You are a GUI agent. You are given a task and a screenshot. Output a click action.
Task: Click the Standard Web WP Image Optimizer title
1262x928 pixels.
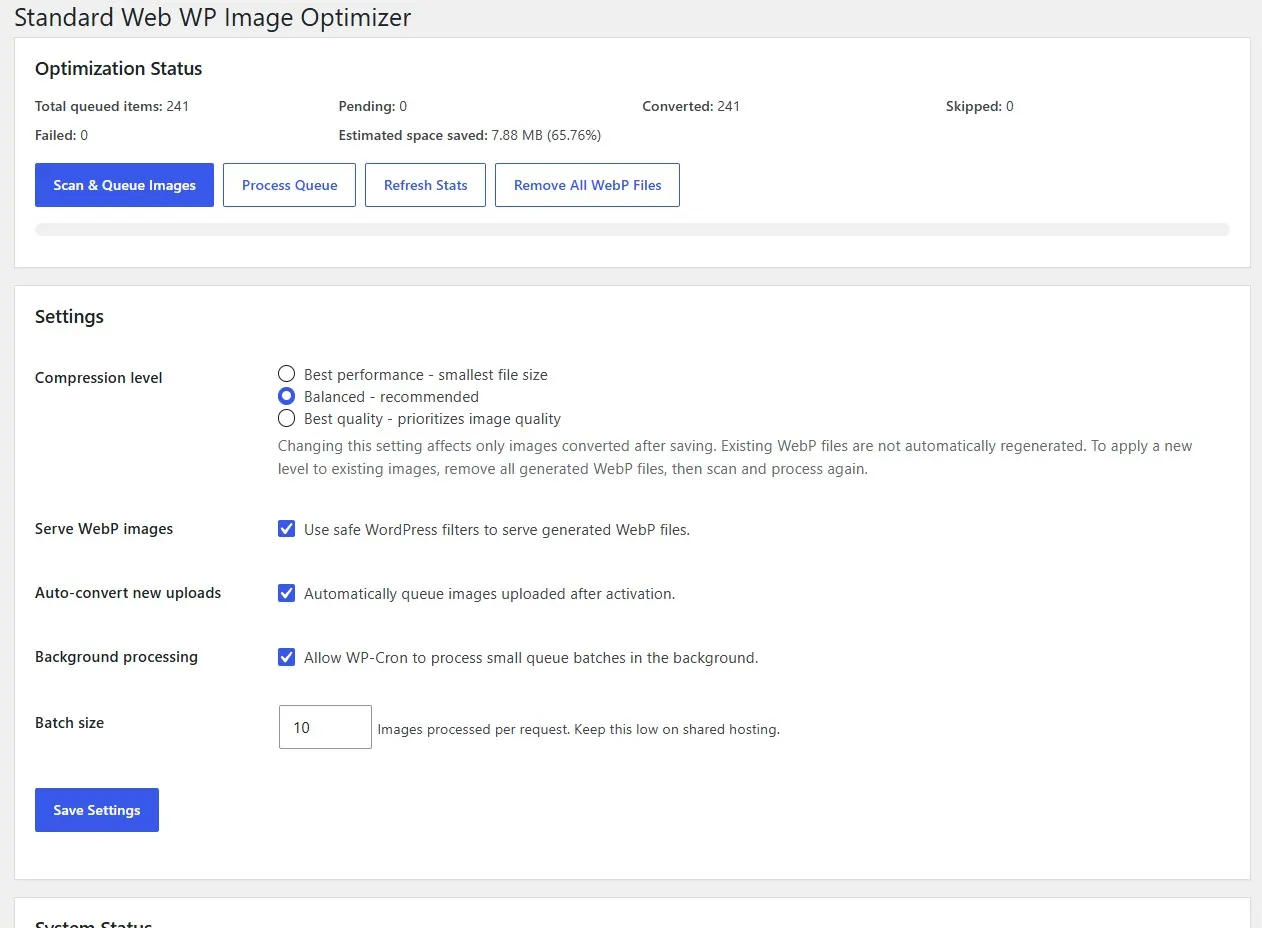(x=212, y=17)
